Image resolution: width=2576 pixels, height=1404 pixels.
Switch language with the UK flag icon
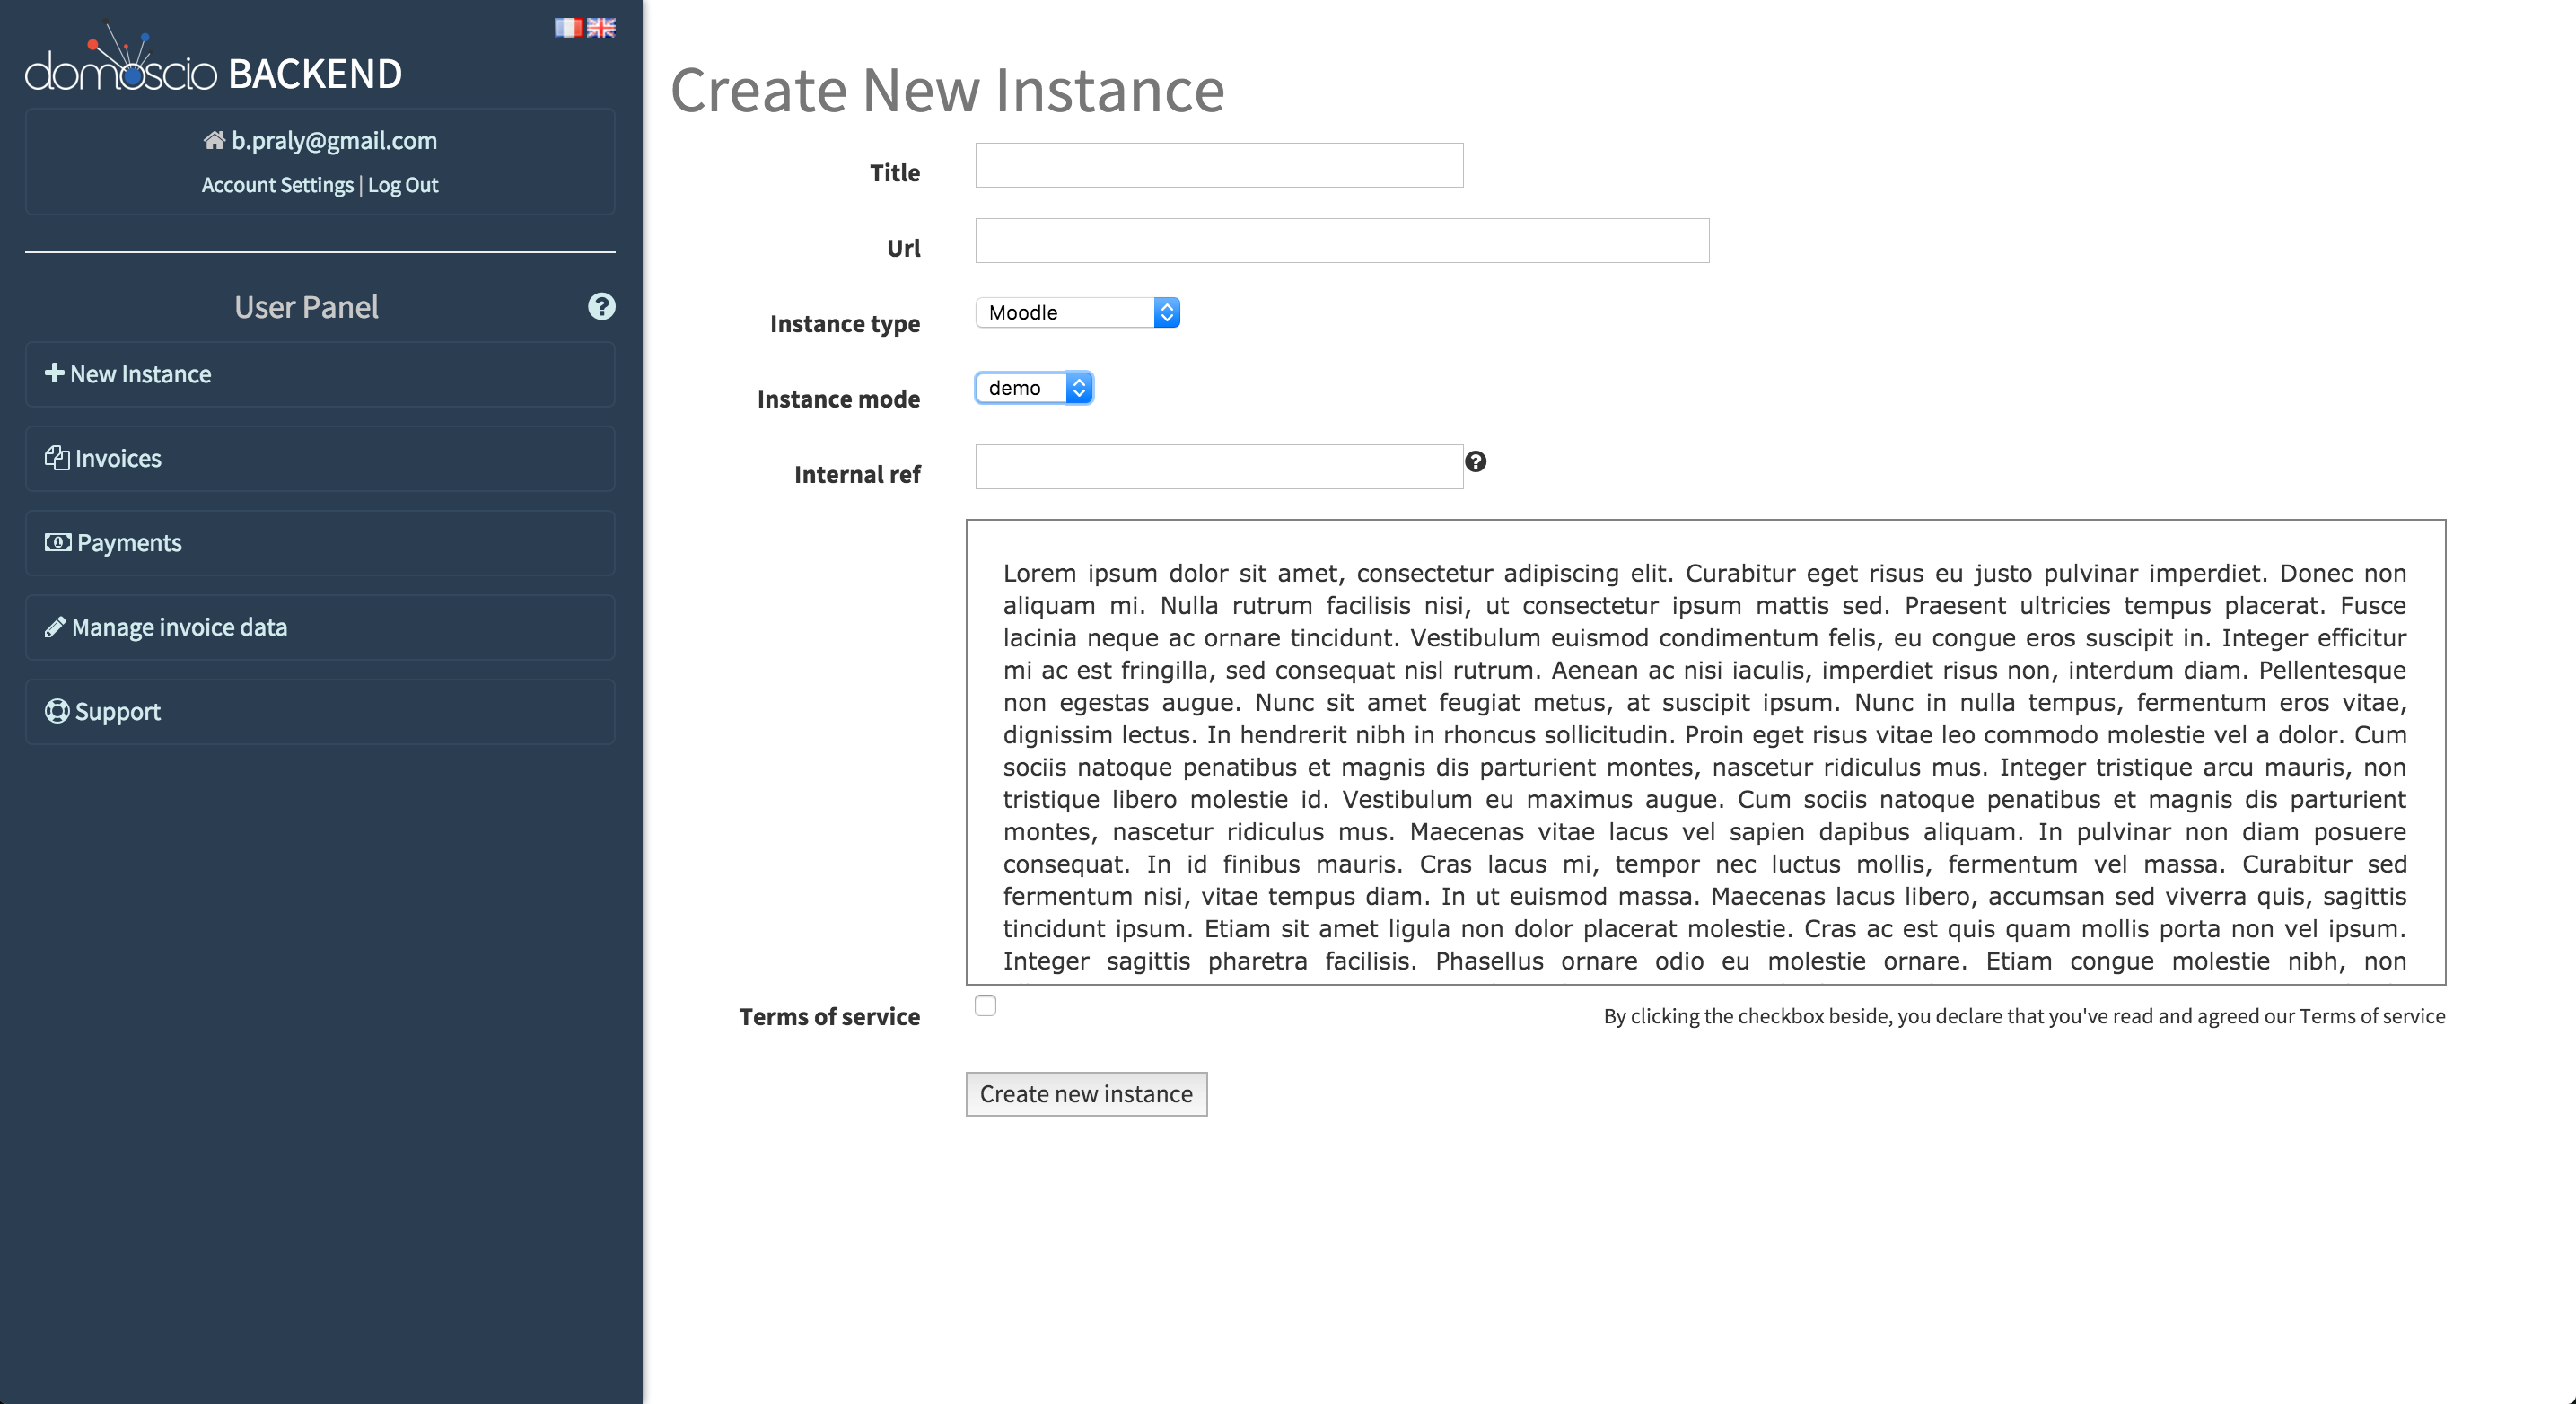coord(601,27)
